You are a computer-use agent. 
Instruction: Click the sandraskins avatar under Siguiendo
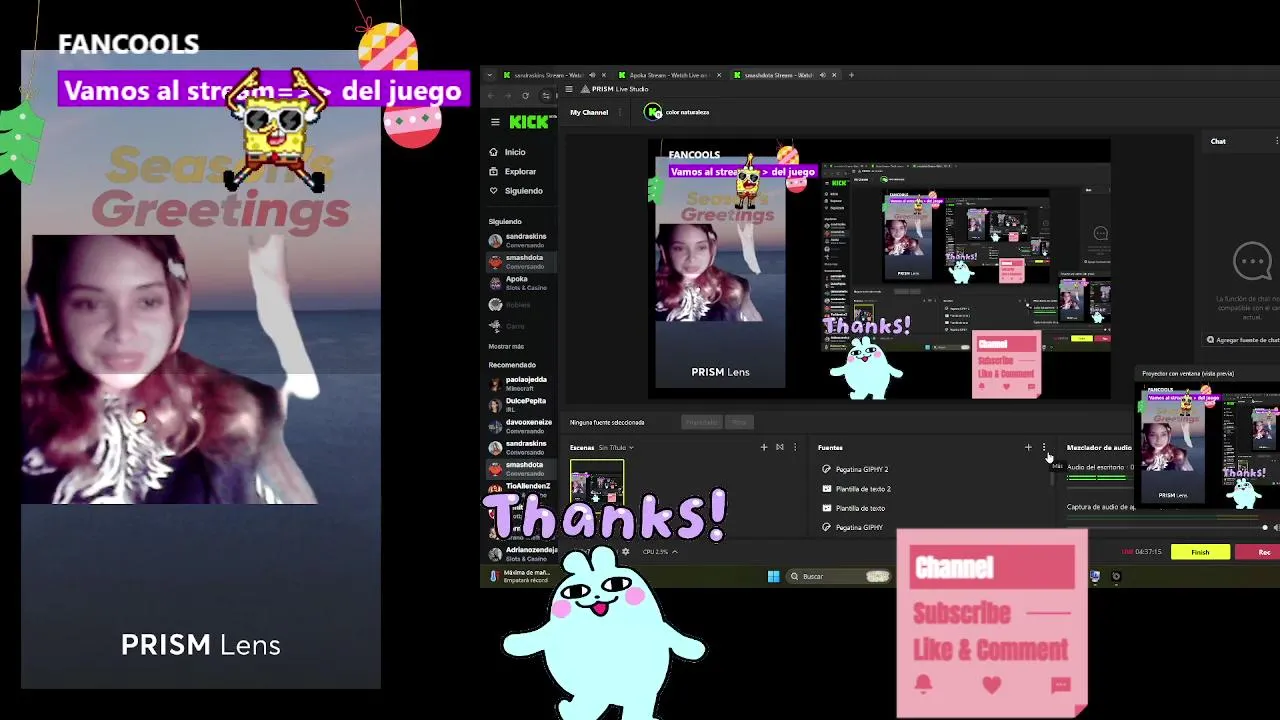495,240
